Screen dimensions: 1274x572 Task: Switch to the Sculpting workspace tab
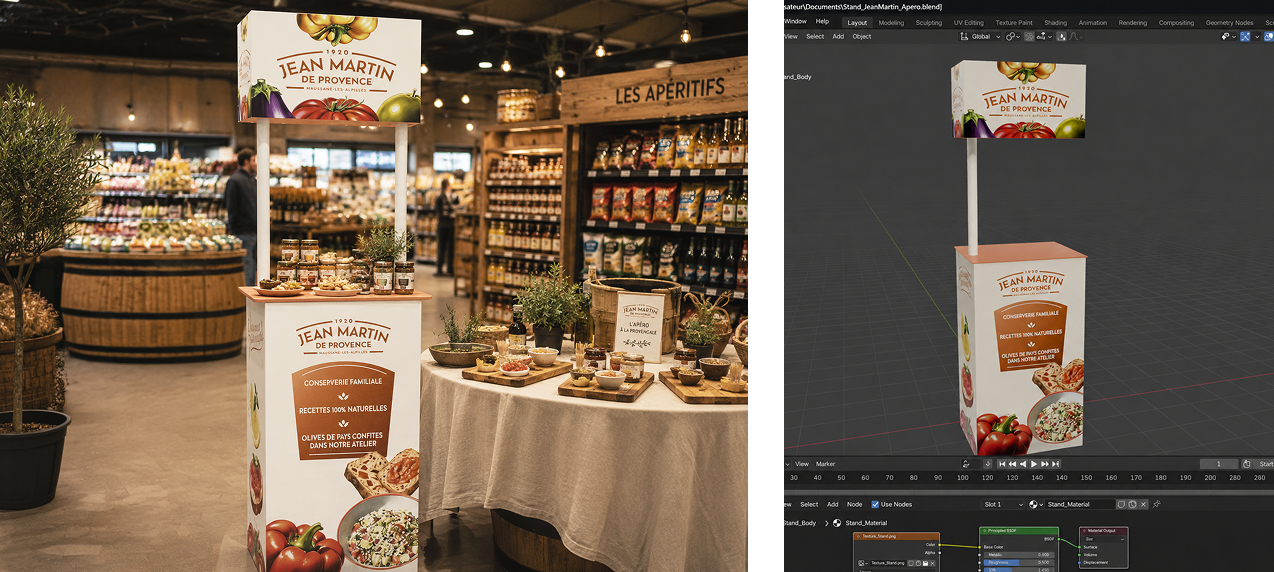point(929,22)
